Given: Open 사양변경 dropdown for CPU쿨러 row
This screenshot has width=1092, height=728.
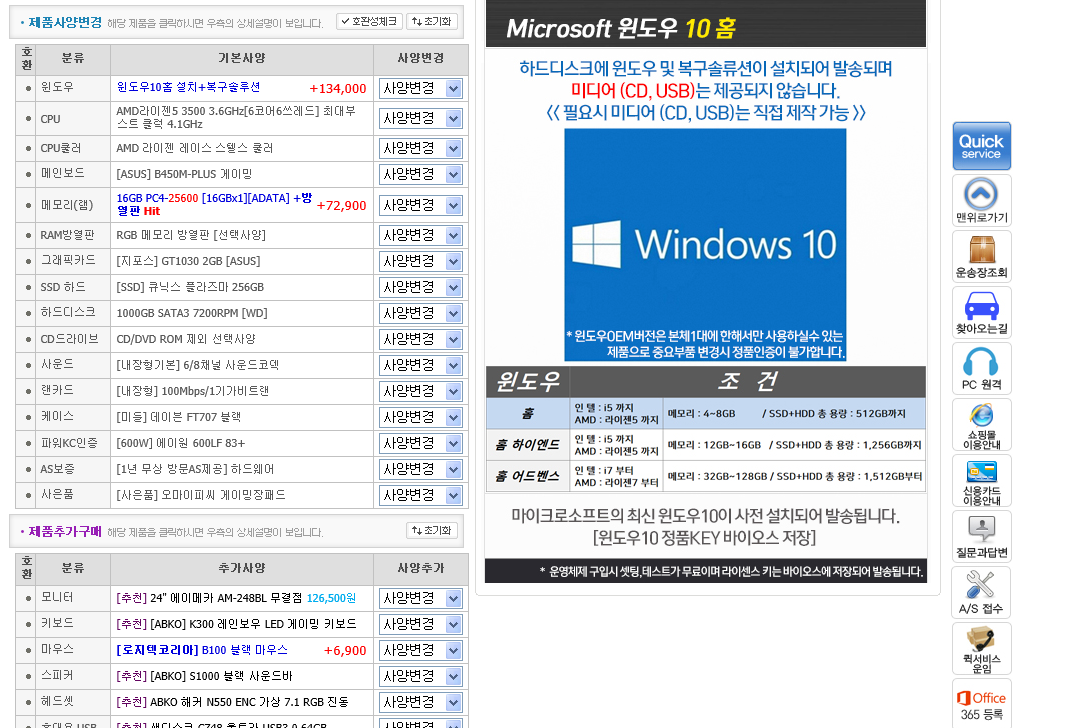Looking at the screenshot, I should [421, 148].
